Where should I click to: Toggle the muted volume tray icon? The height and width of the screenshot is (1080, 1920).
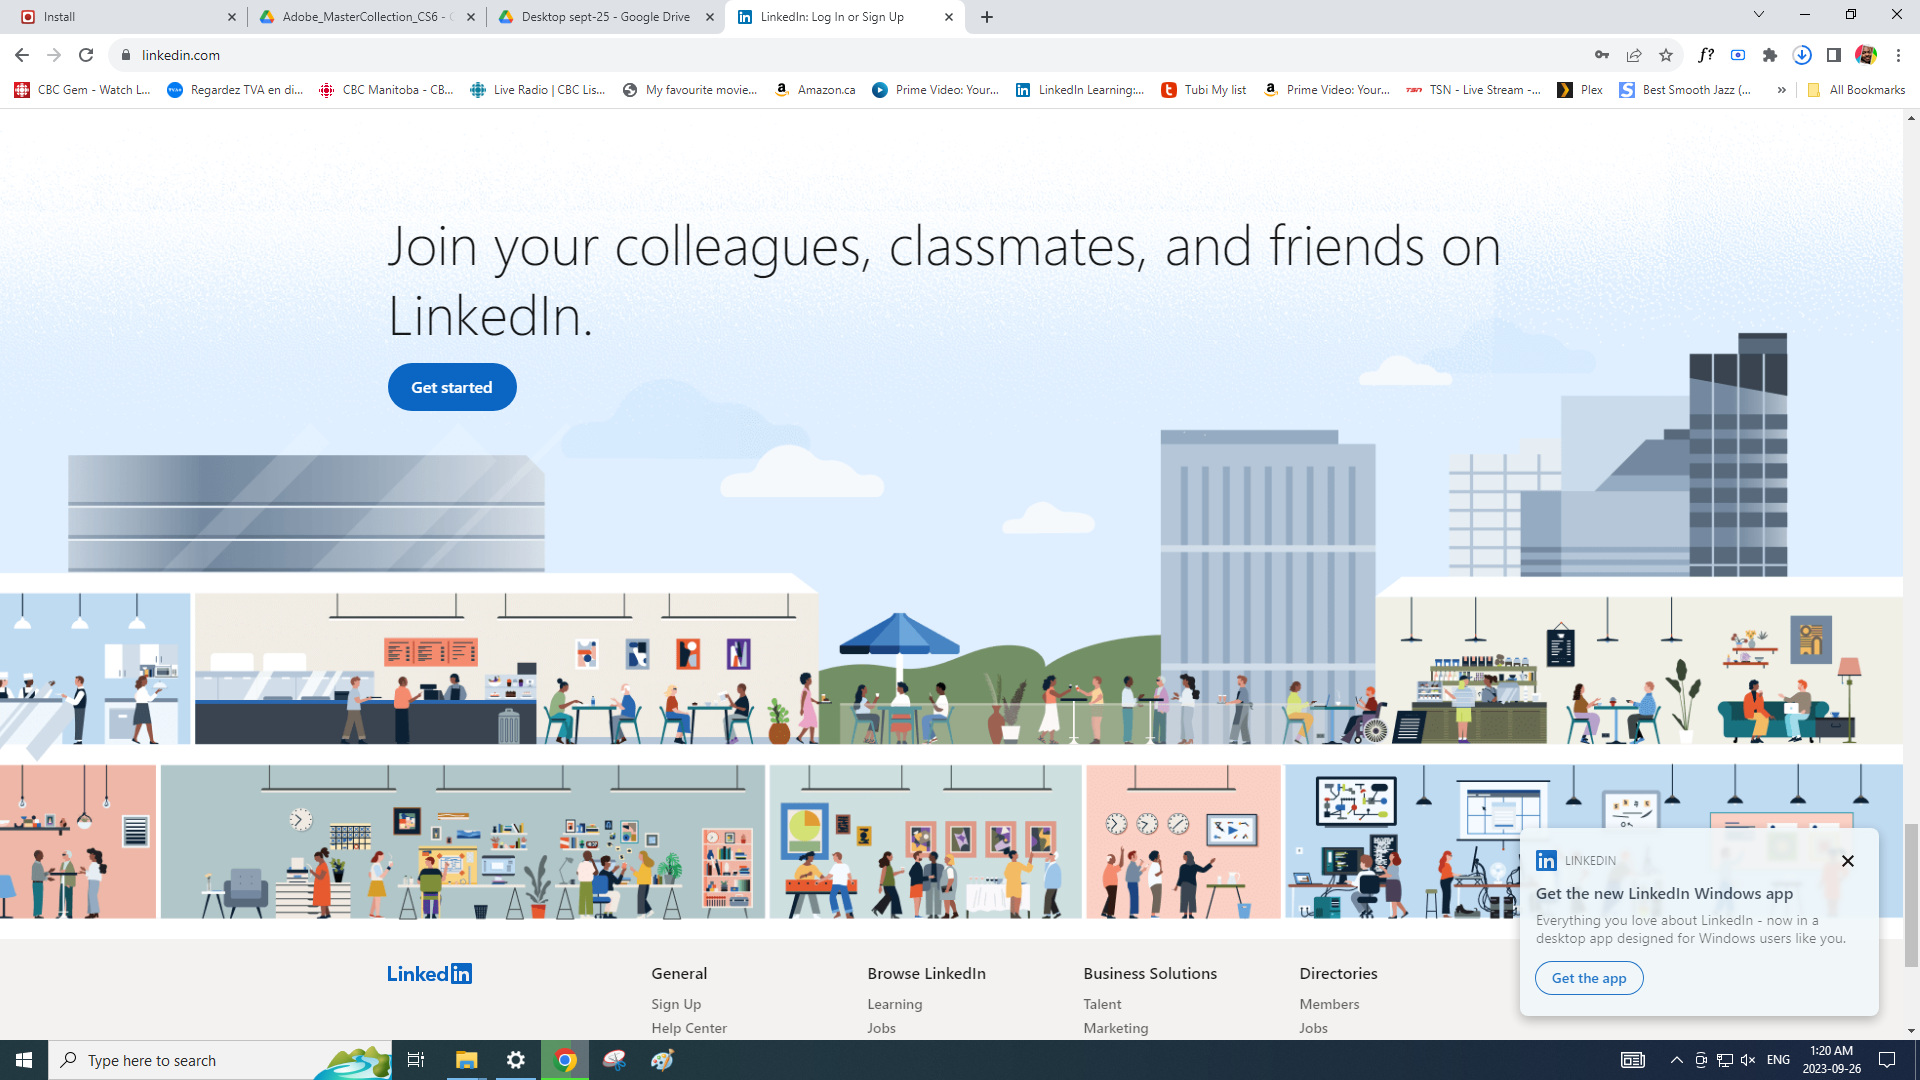click(x=1748, y=1060)
